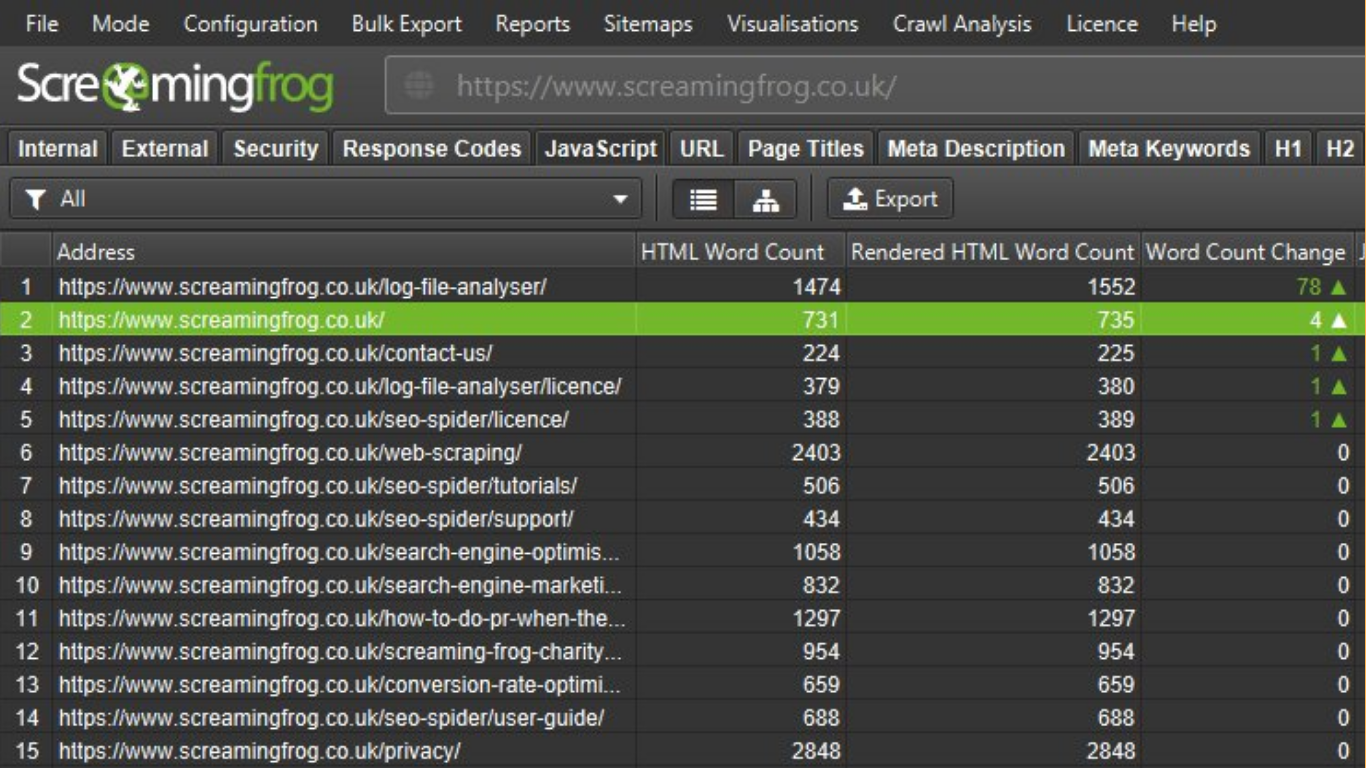Click the globe icon in URL bar

tap(419, 86)
